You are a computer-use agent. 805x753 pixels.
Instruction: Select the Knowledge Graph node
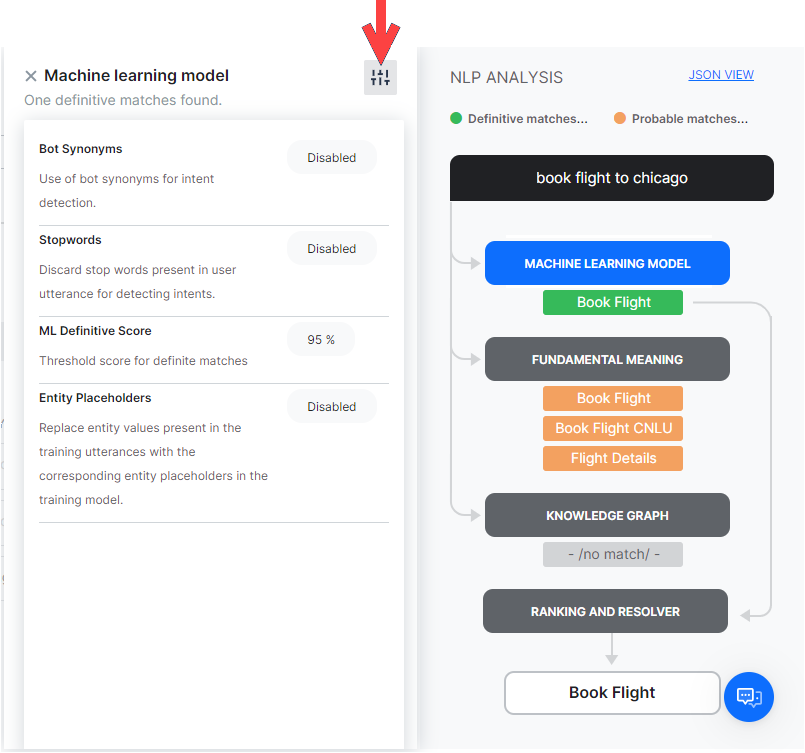coord(607,516)
